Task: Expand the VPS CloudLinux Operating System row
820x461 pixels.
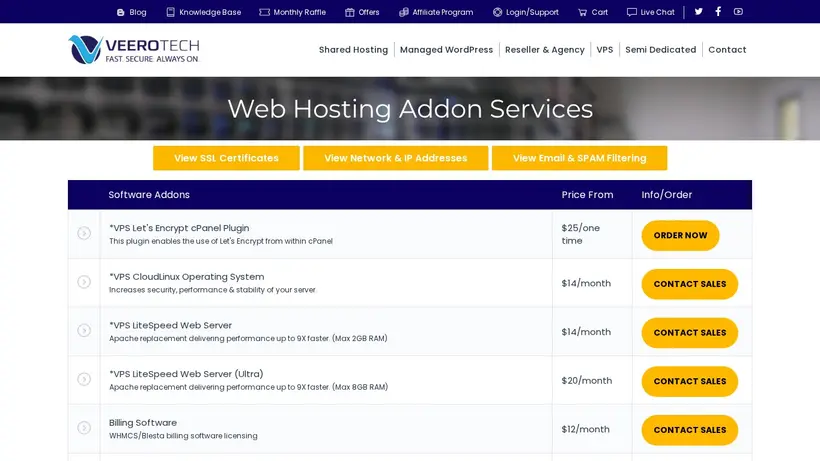Action: (84, 282)
